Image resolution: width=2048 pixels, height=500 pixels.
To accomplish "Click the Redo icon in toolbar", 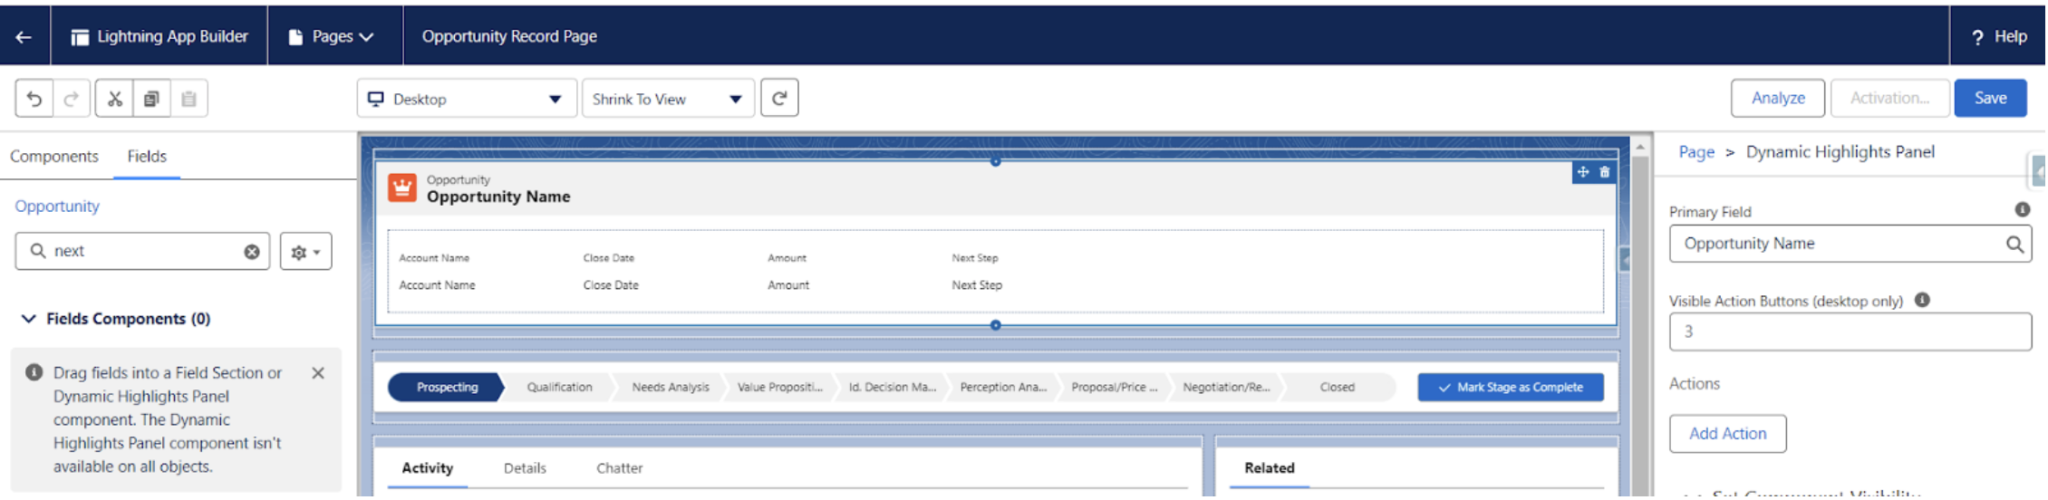I will [x=72, y=99].
